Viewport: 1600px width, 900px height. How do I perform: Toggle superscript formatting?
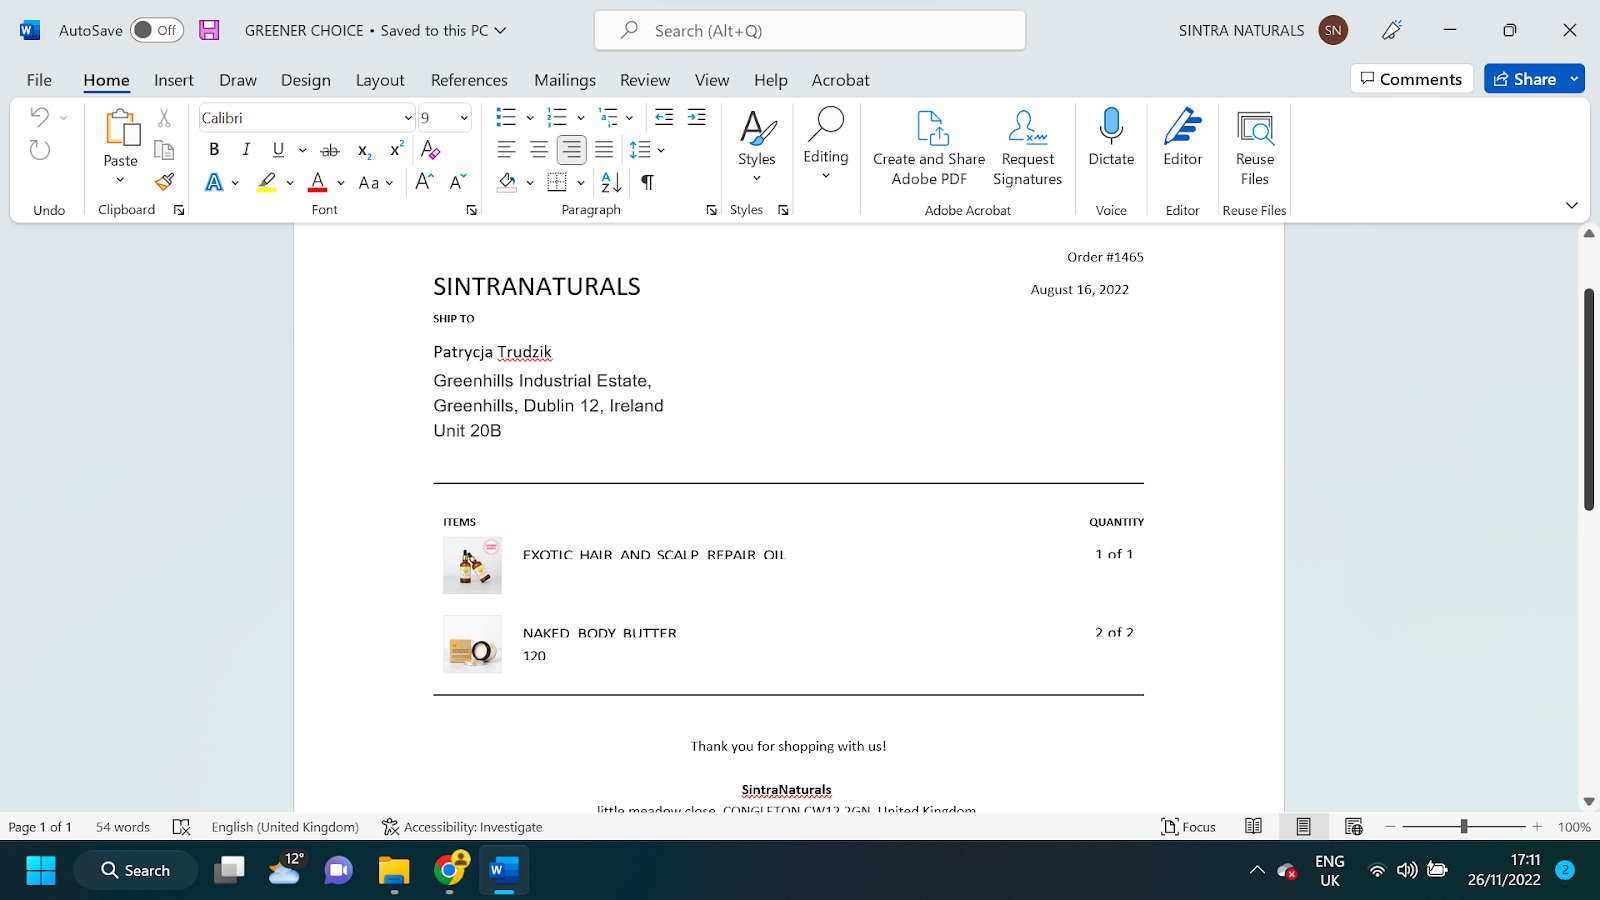click(x=396, y=150)
